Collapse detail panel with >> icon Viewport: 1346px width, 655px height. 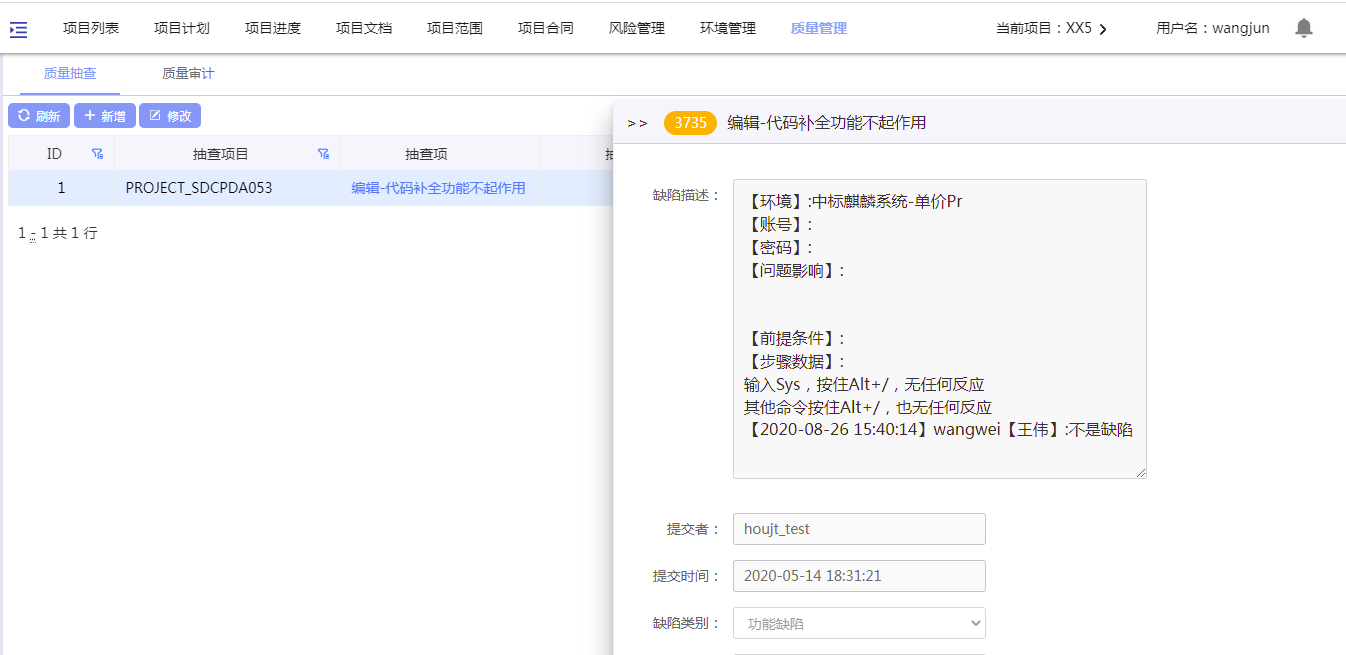coord(637,123)
